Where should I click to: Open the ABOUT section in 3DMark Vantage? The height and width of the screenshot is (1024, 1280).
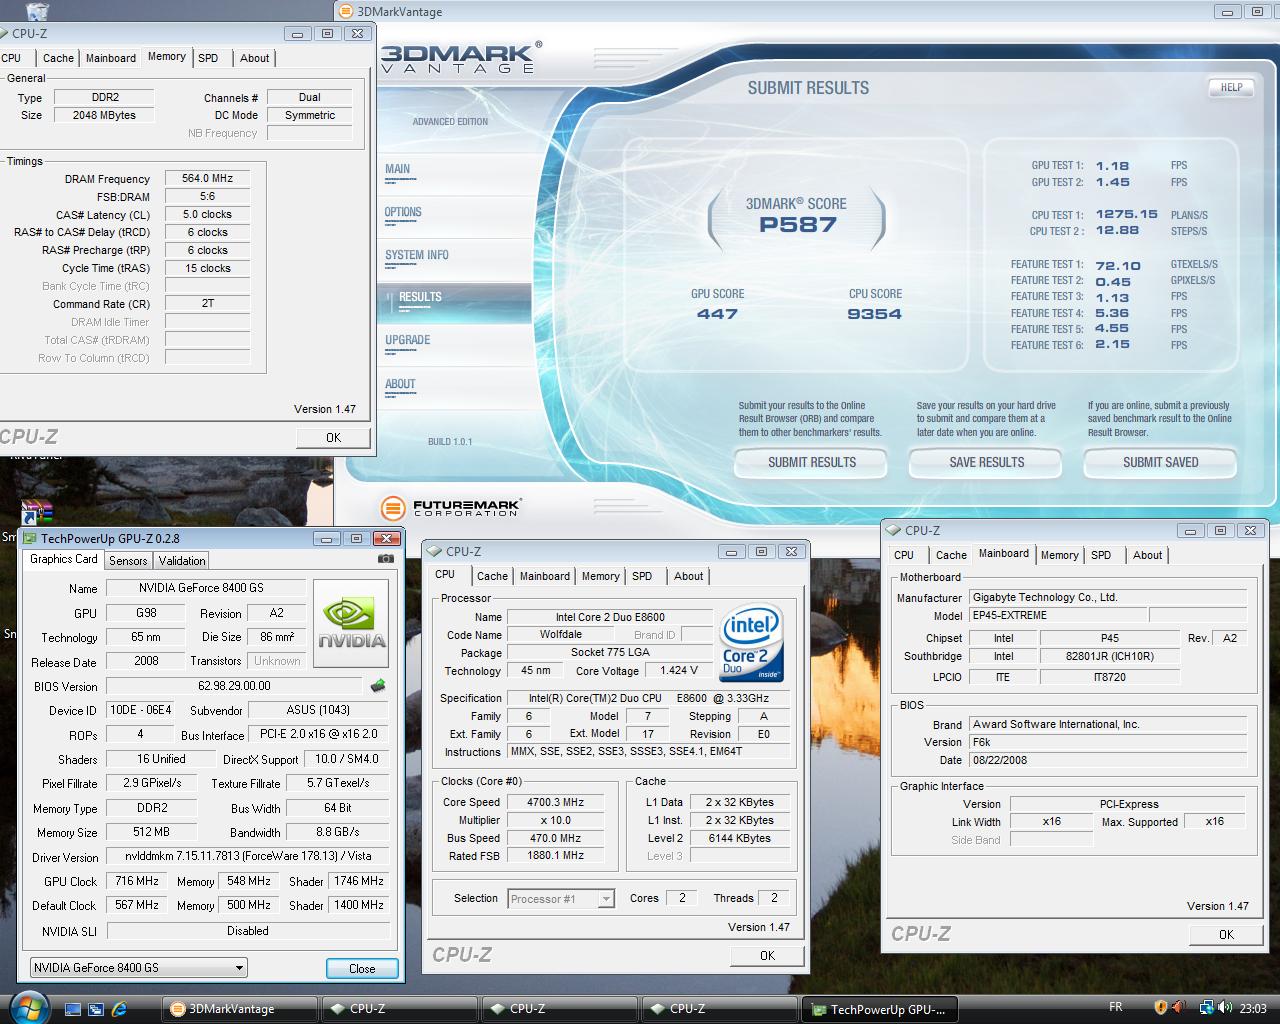click(400, 384)
